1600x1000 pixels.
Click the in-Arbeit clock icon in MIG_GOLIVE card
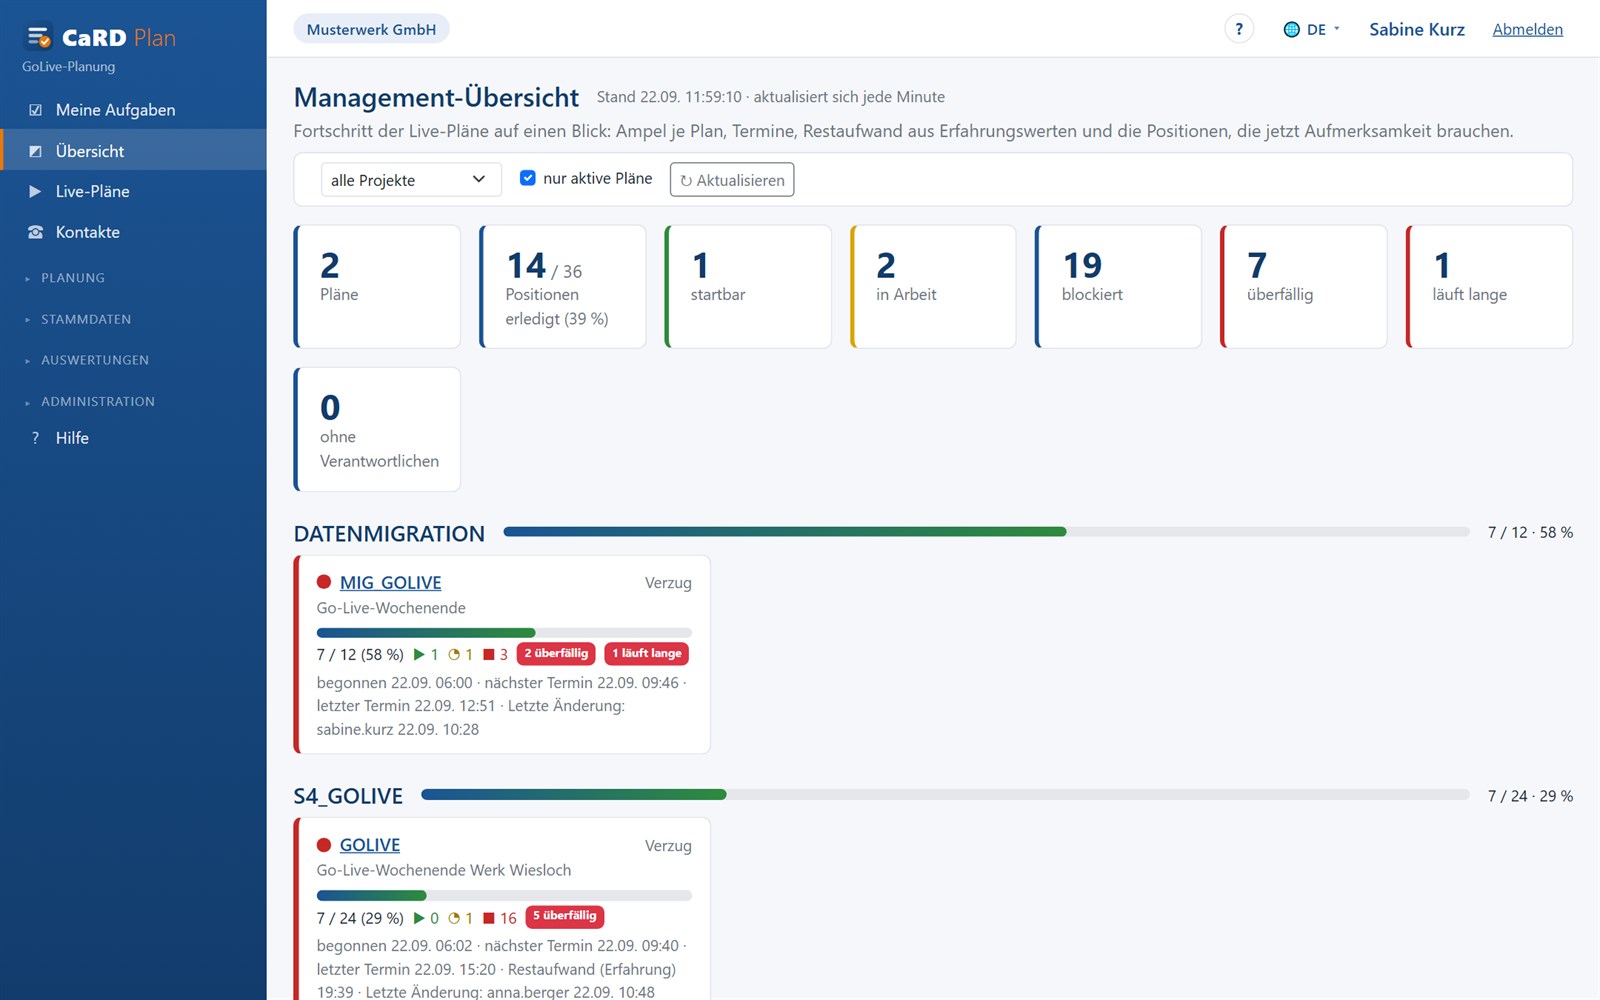point(454,654)
